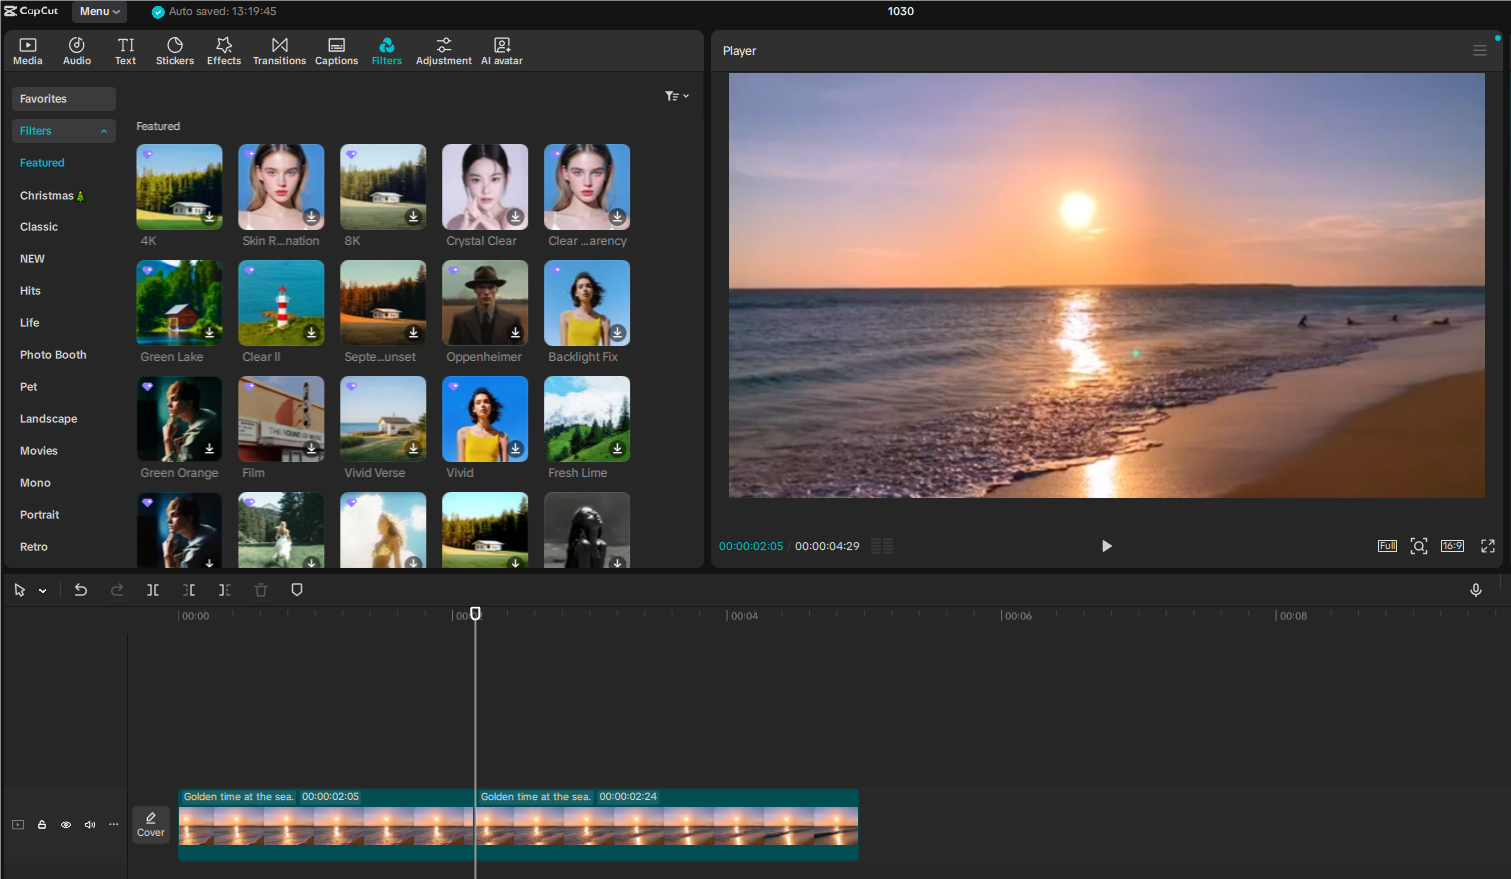The image size is (1511, 879).
Task: Click the 16:9 aspect ratio button
Action: pyautogui.click(x=1452, y=546)
